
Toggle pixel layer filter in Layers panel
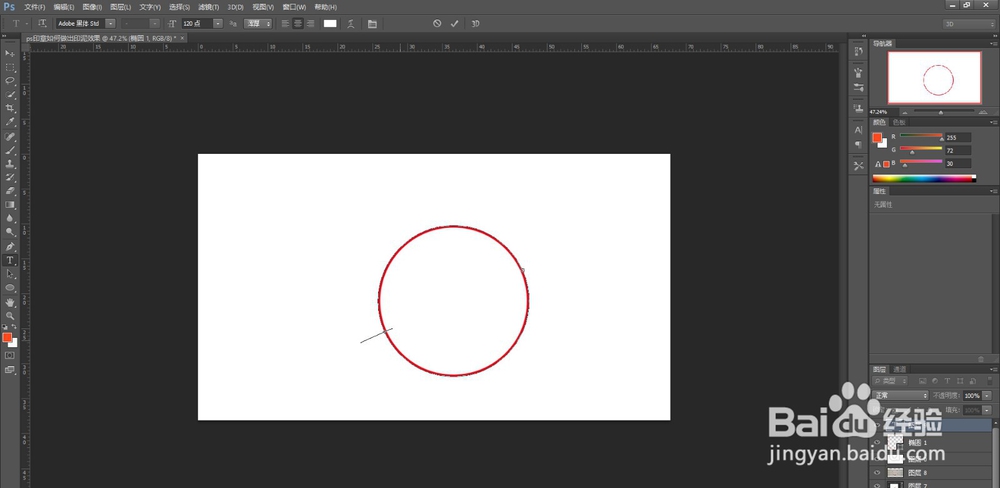[x=923, y=381]
